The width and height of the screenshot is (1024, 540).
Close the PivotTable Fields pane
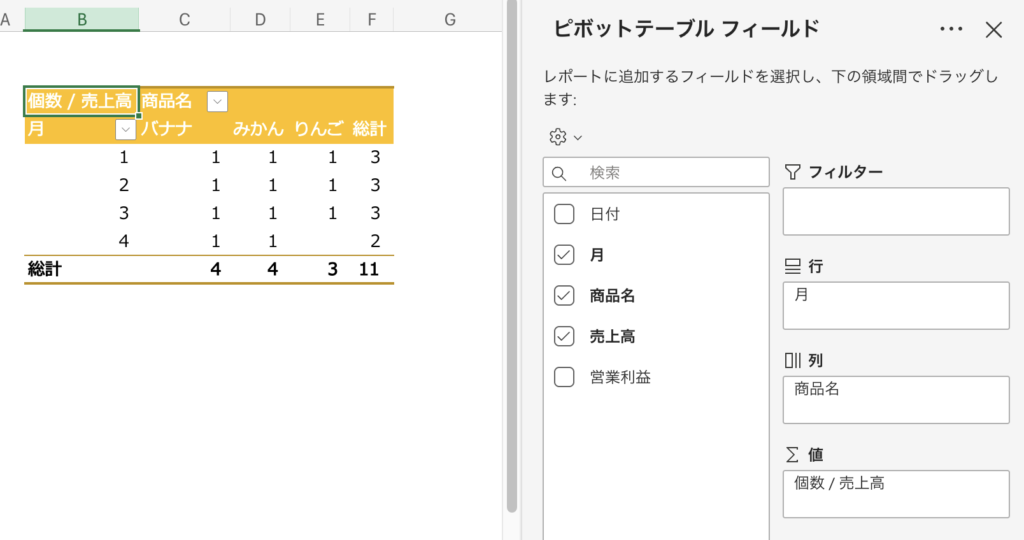[x=993, y=30]
